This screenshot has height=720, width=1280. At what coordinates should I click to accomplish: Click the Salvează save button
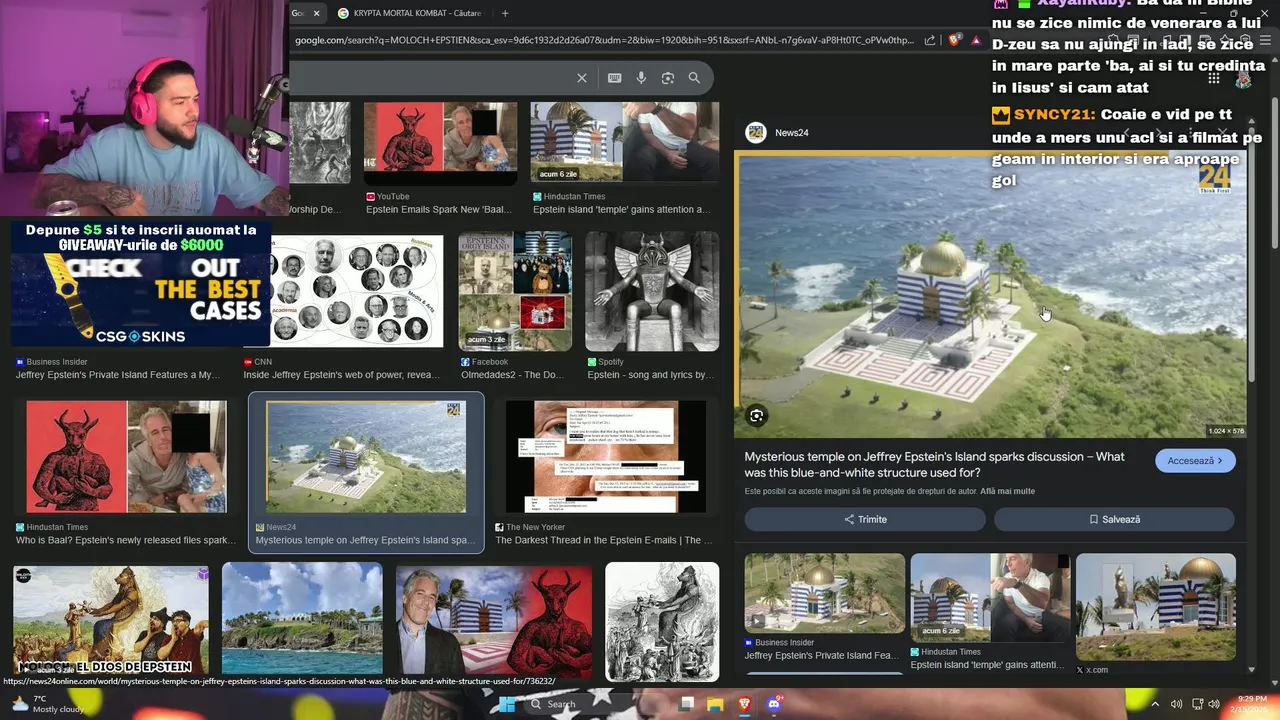(x=1114, y=519)
